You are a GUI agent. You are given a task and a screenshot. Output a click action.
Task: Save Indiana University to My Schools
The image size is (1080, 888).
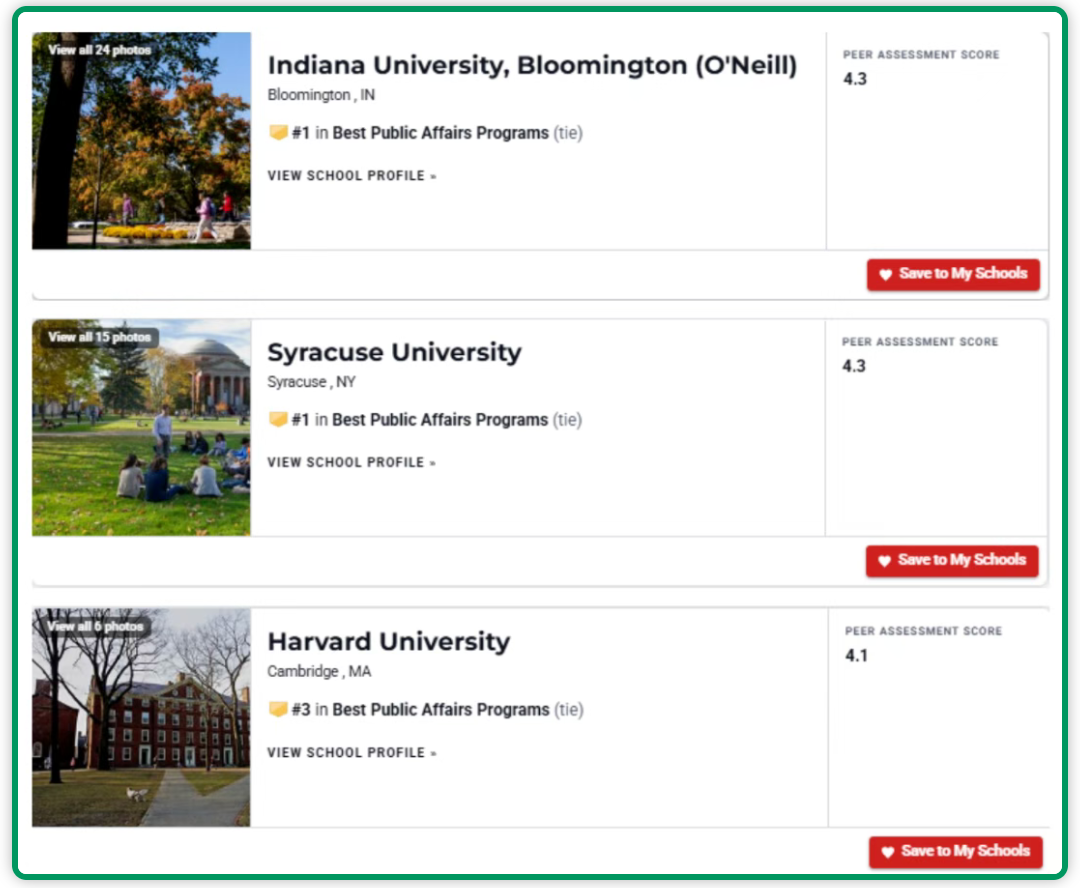[953, 274]
